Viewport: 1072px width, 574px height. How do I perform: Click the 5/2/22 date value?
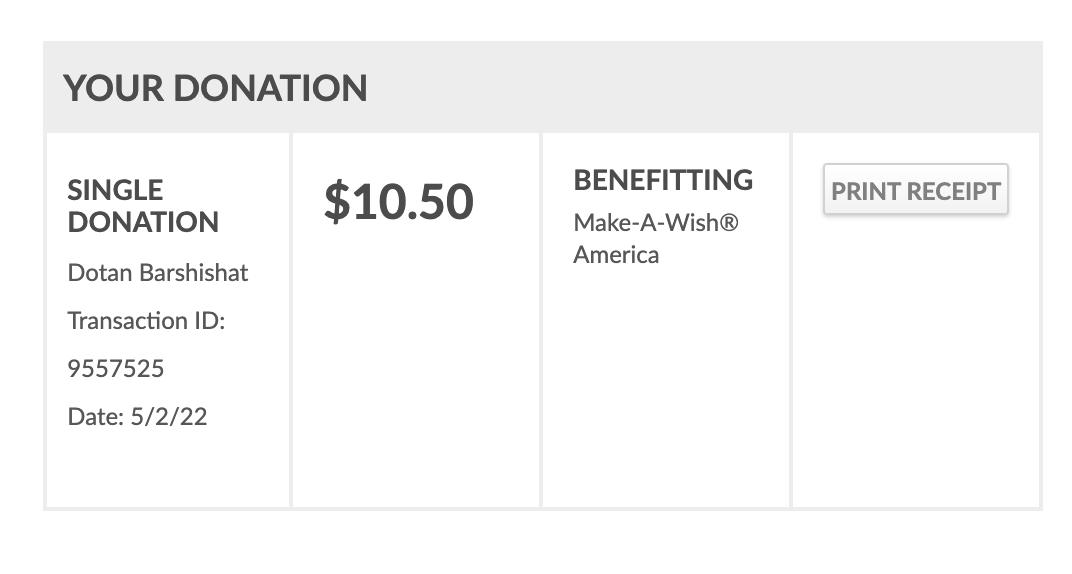[x=169, y=417]
